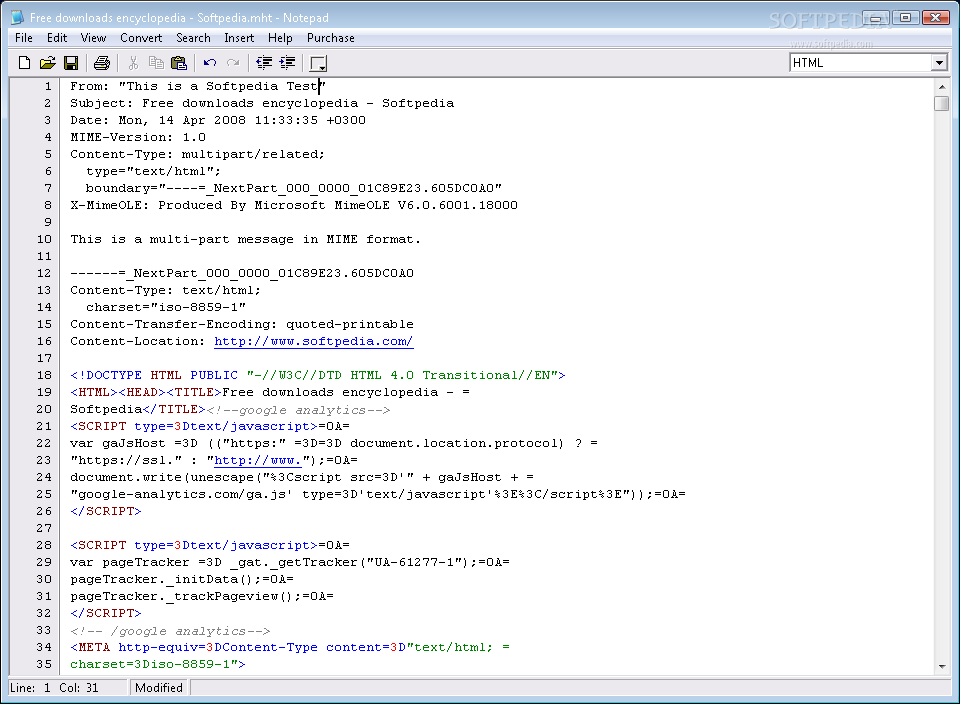Open the Search menu
Screen dimensions: 960x704
pyautogui.click(x=193, y=38)
